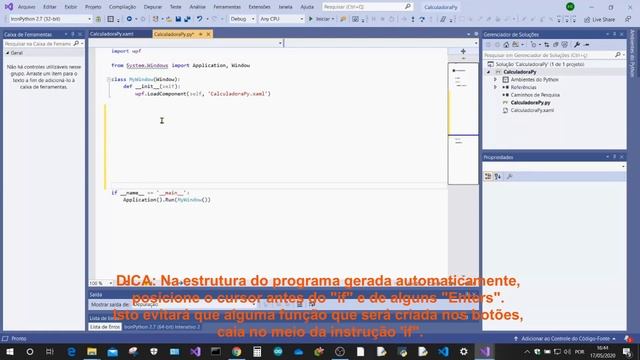The height and width of the screenshot is (360, 640).
Task: Click the Home icon in Solution Explorer toolbar
Action: pos(506,44)
